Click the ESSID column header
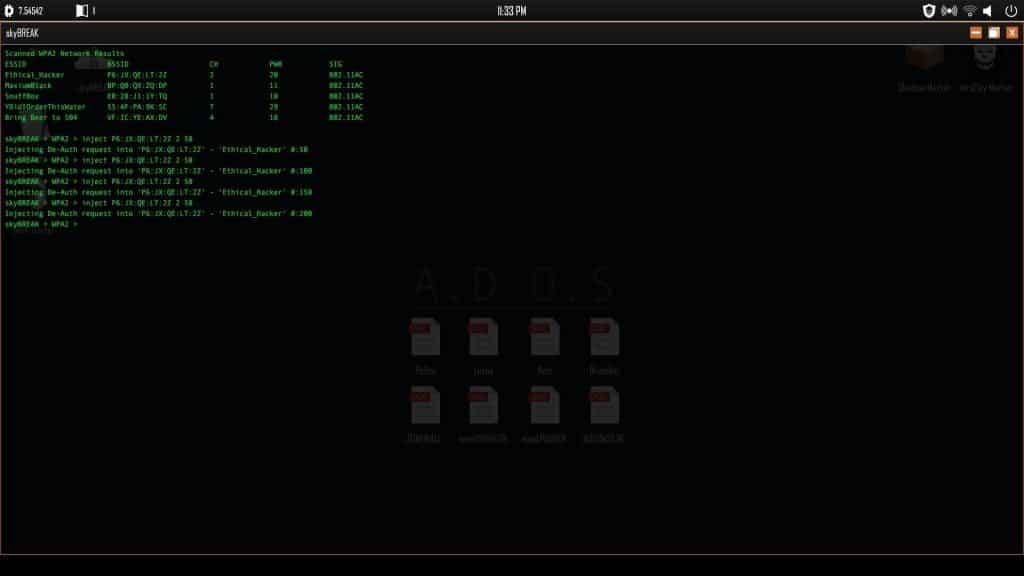This screenshot has height=576, width=1024. (16, 64)
